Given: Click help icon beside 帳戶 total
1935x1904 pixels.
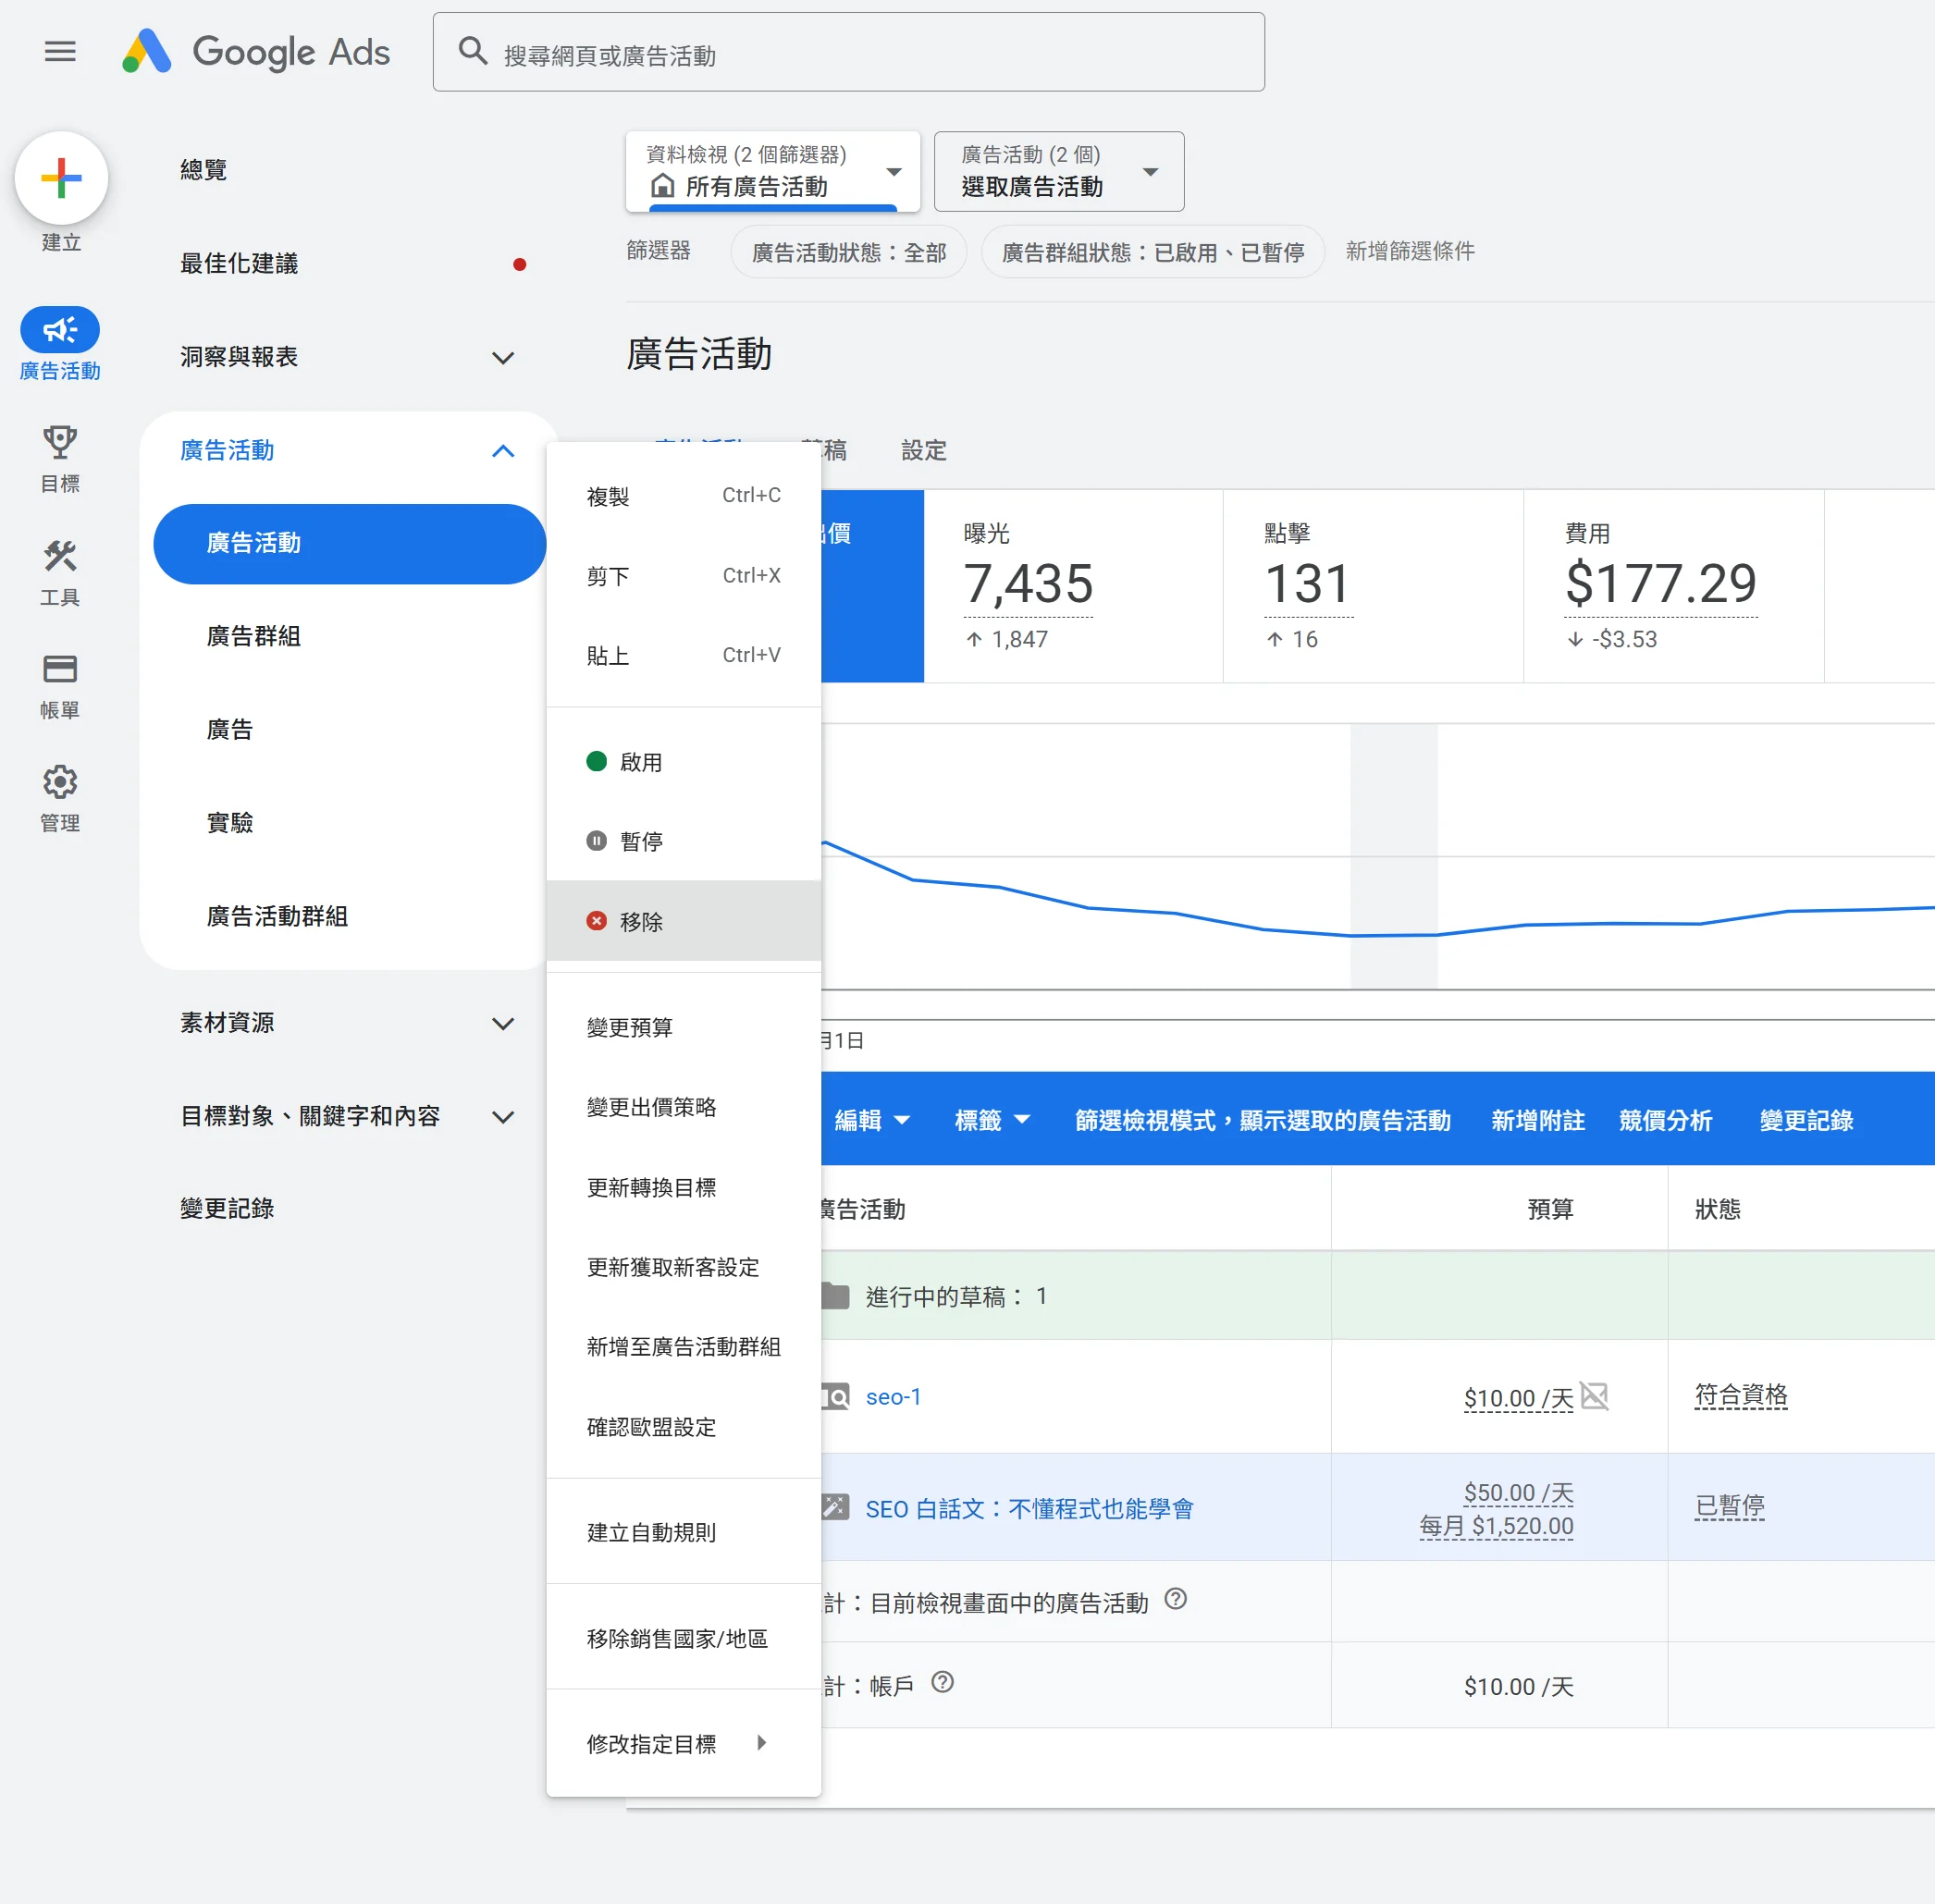Looking at the screenshot, I should click(x=942, y=1682).
